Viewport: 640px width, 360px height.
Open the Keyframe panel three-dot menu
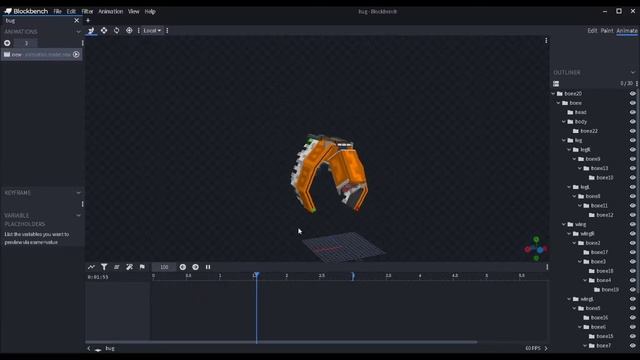point(82,204)
